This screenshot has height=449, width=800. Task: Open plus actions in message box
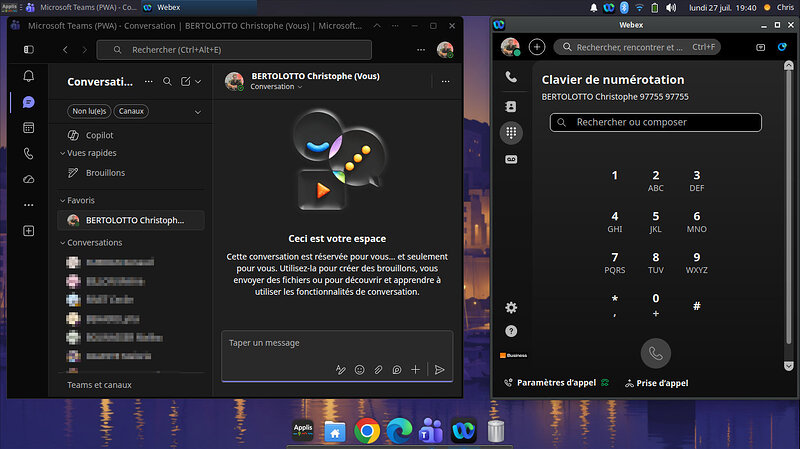point(416,369)
